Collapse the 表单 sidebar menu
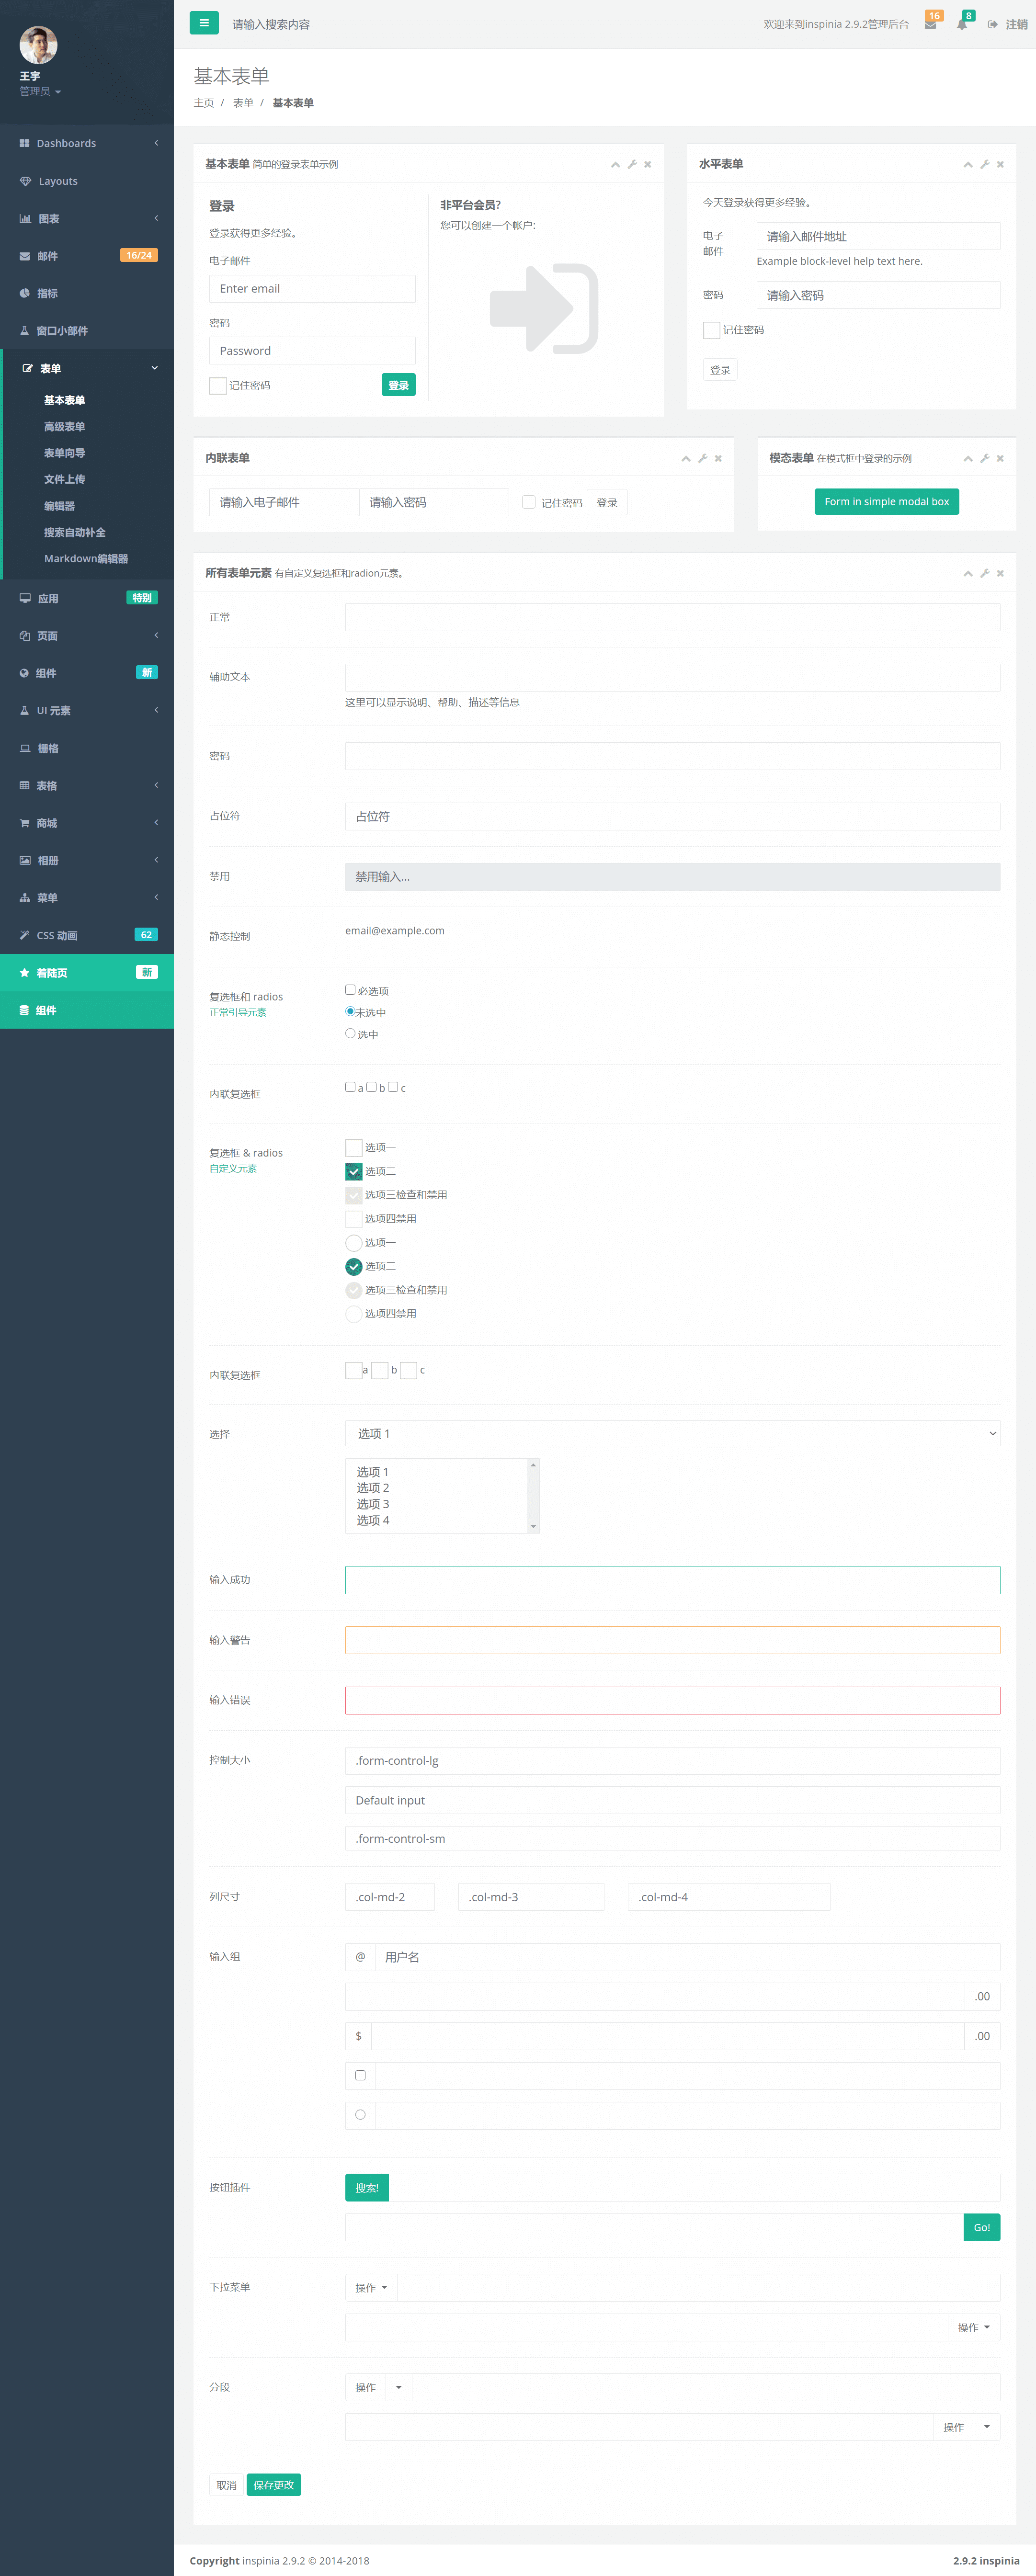The image size is (1036, 2576). click(x=87, y=368)
